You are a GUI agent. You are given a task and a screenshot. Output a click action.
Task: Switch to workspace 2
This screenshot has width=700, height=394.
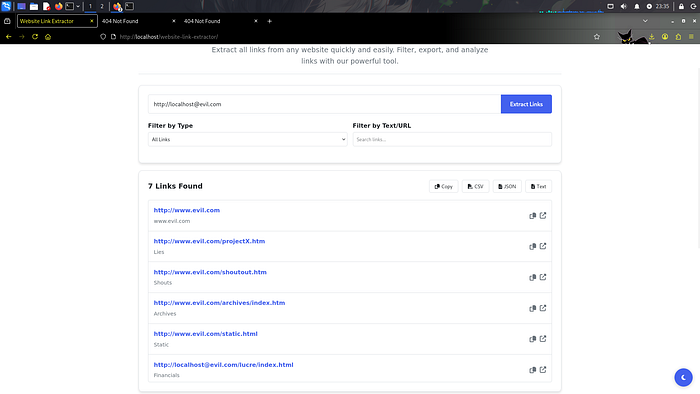(x=102, y=6)
